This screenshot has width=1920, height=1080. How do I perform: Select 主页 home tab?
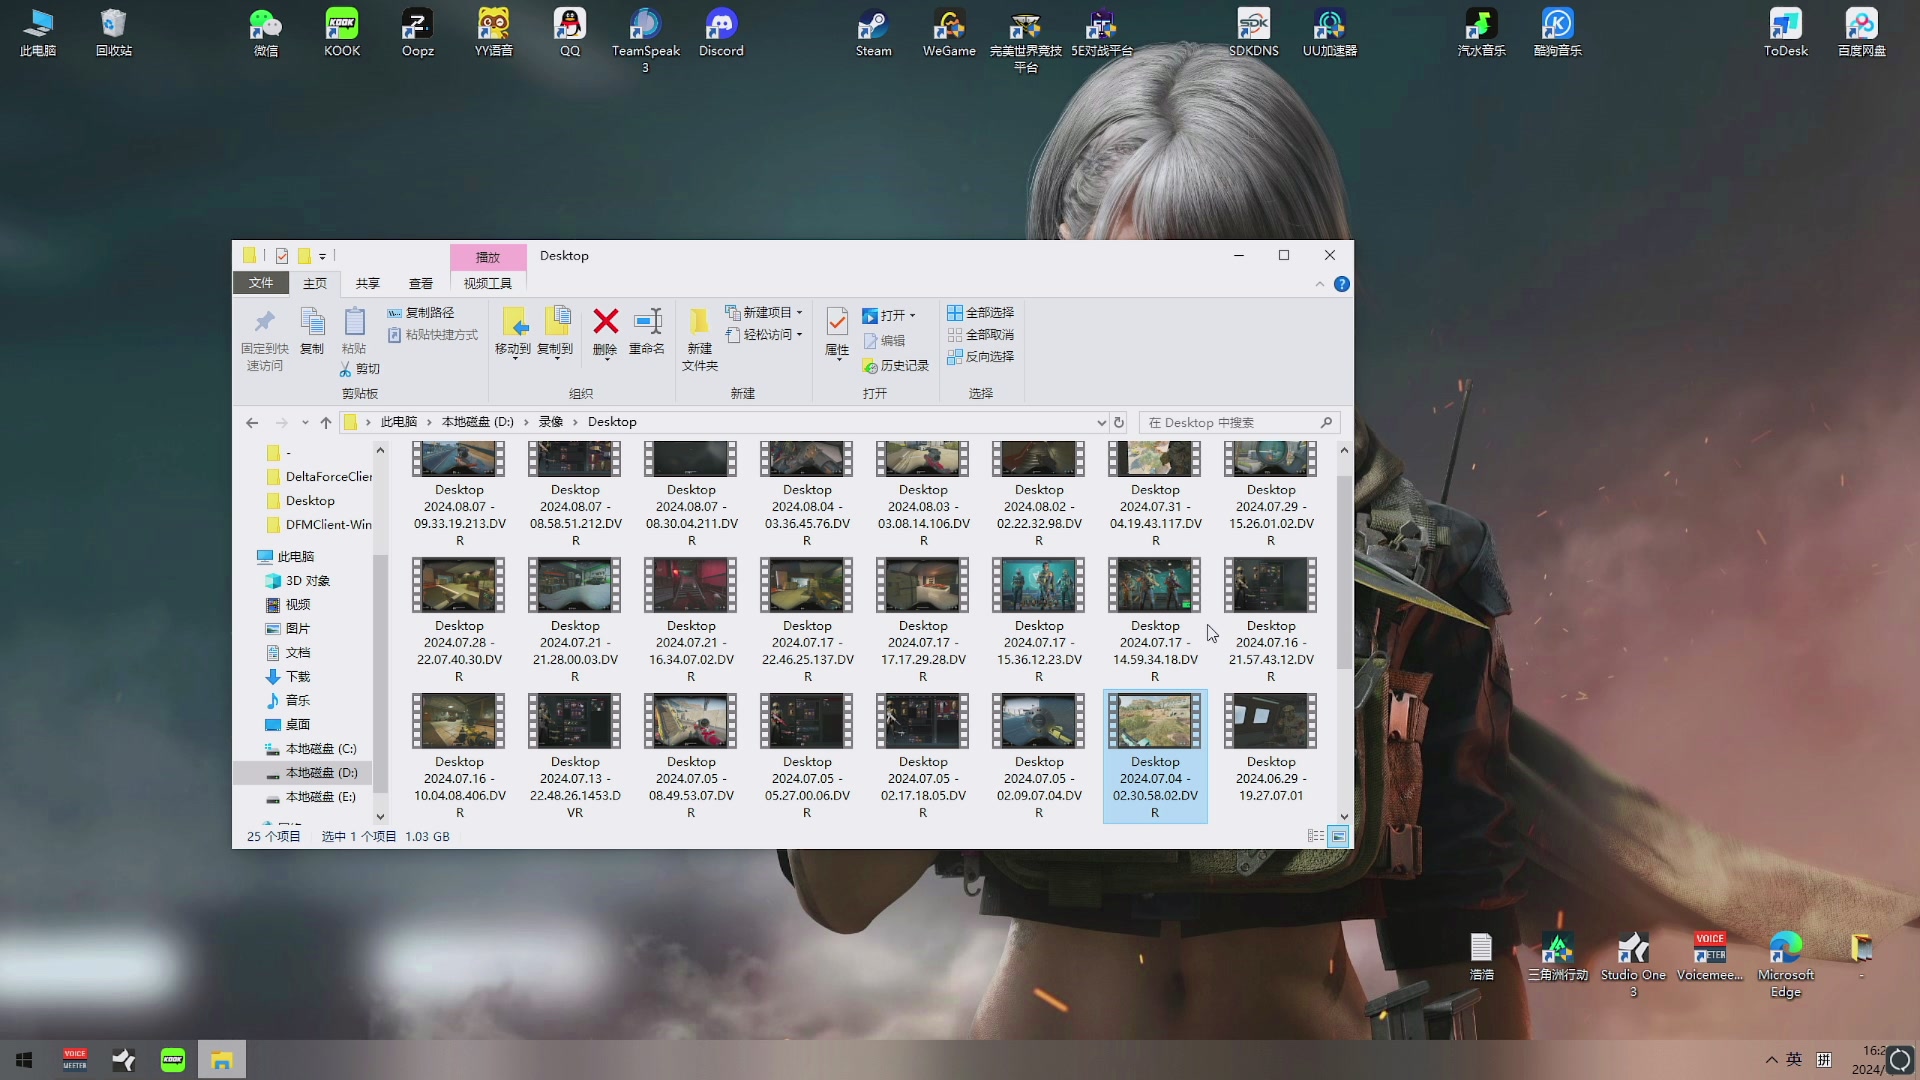(x=315, y=283)
